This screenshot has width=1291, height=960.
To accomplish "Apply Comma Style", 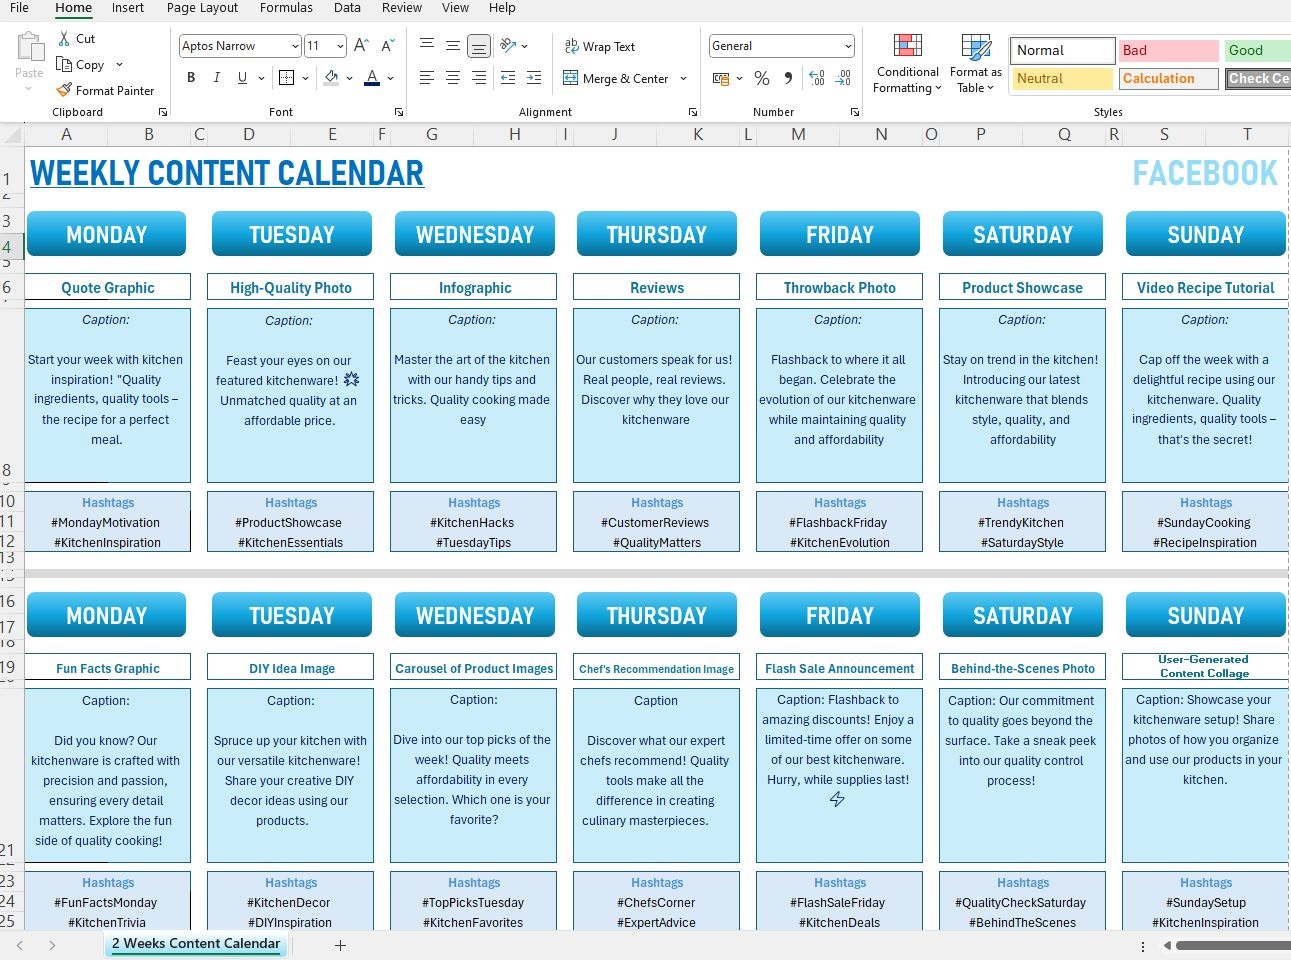I will (788, 78).
